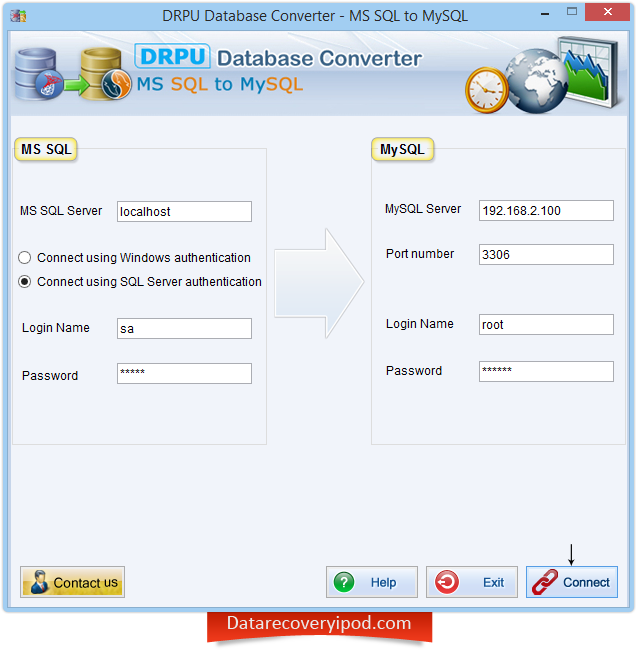Click the MS SQL Password field
637x650 pixels.
184,373
